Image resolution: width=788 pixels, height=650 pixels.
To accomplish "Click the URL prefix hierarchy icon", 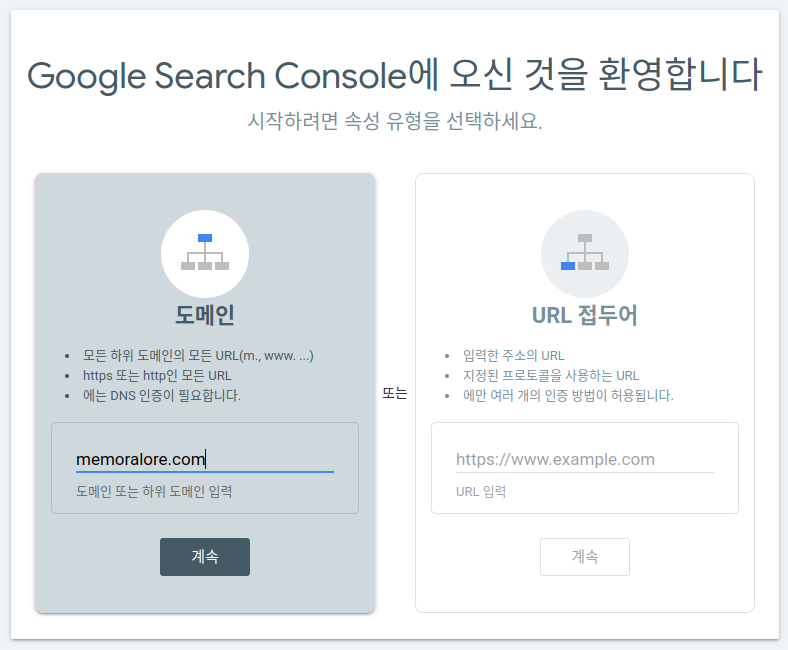I will coord(585,253).
